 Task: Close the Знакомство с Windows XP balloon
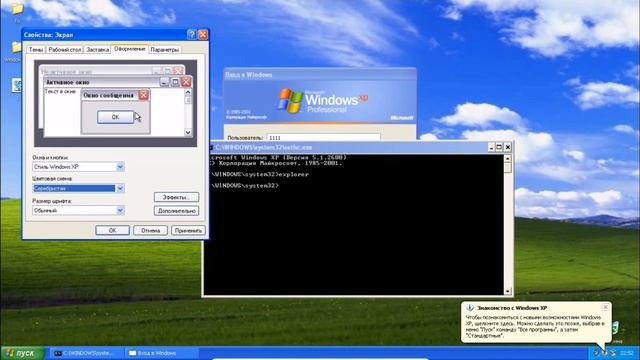point(605,307)
